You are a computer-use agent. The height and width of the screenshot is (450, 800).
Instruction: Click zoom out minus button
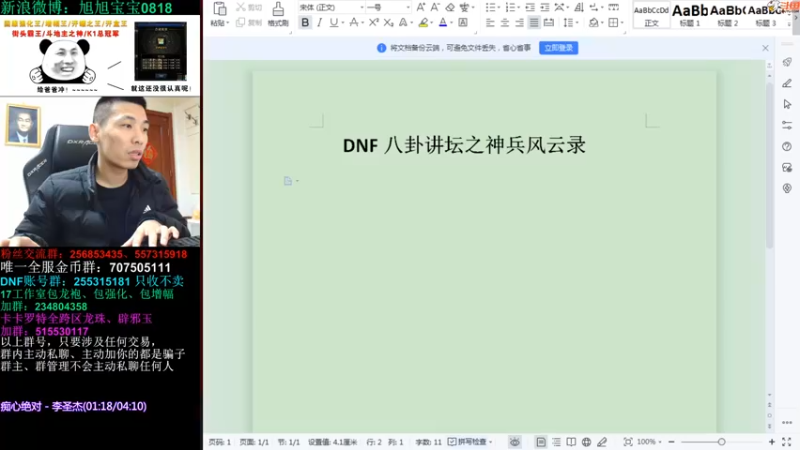671,442
